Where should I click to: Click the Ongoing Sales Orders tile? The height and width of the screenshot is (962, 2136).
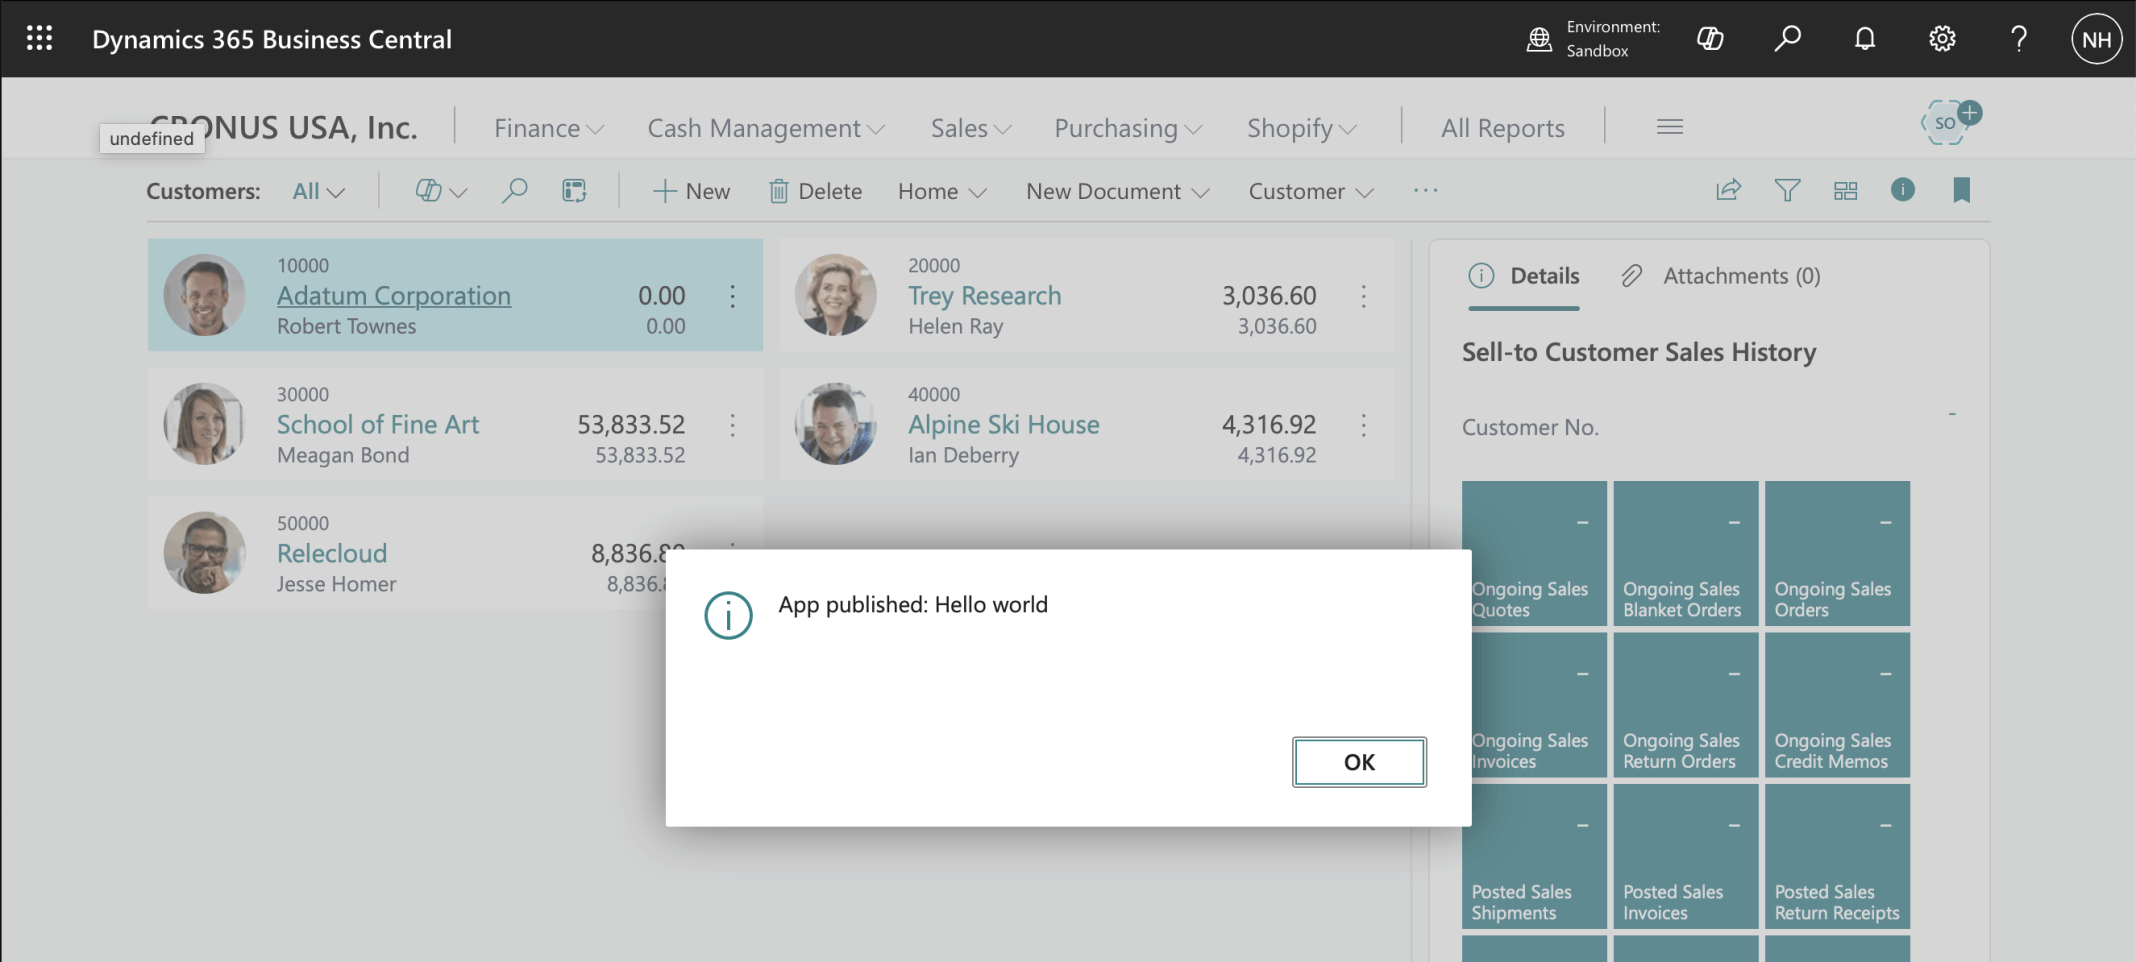pos(1837,553)
